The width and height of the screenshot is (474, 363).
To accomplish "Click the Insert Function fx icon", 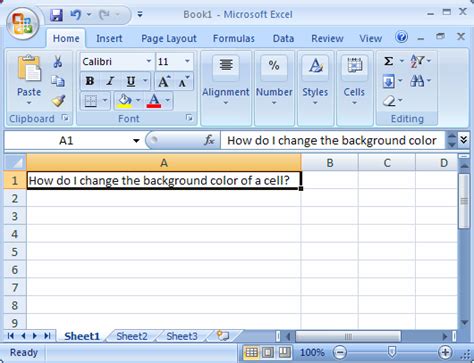I will [209, 140].
